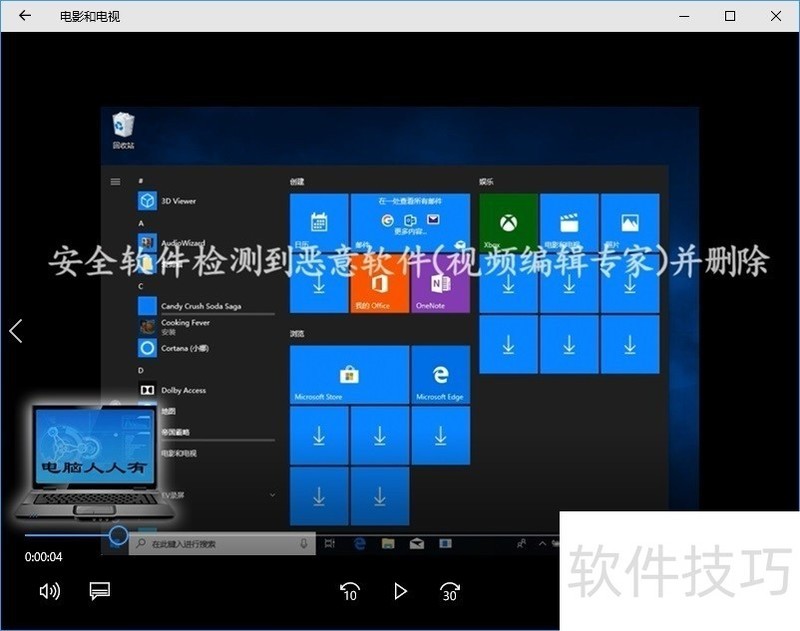
Task: Expand the system tray chevron in the video
Action: pos(542,544)
